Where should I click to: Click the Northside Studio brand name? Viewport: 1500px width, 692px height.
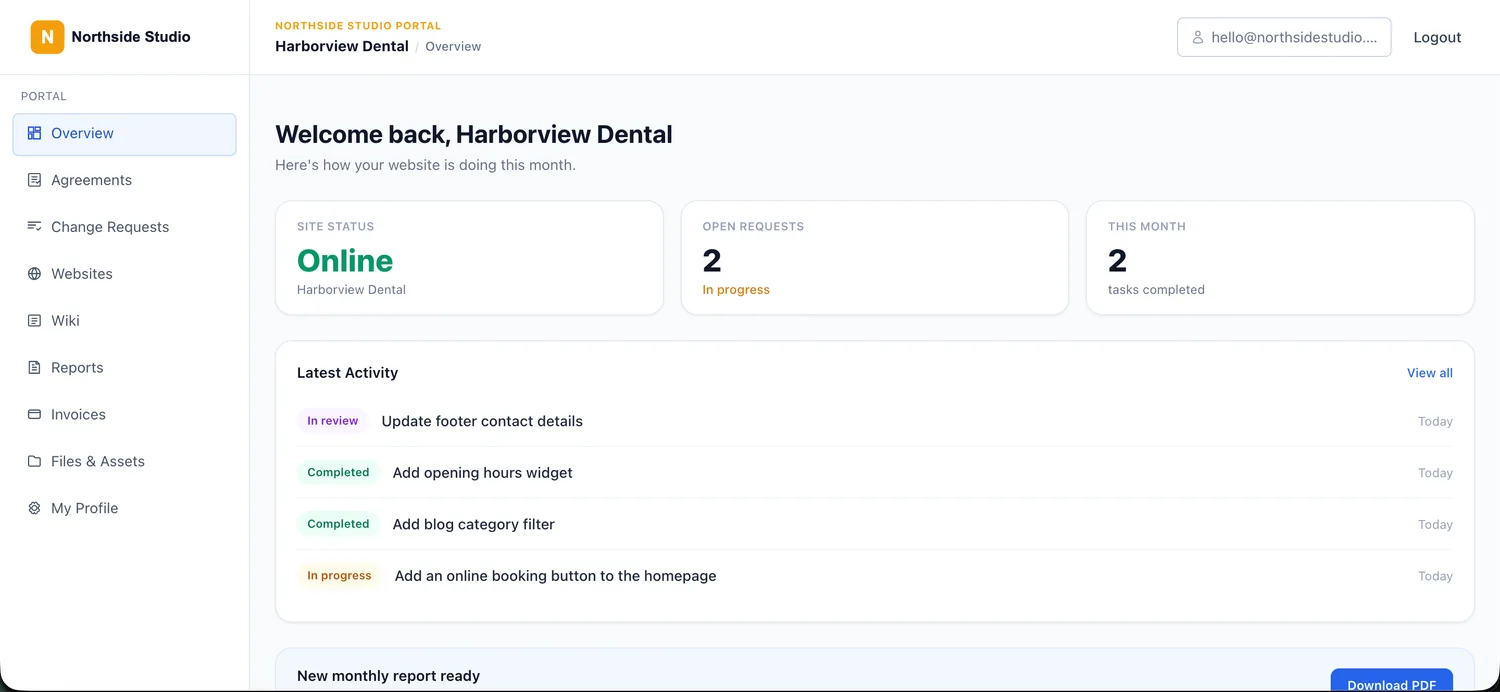[131, 37]
